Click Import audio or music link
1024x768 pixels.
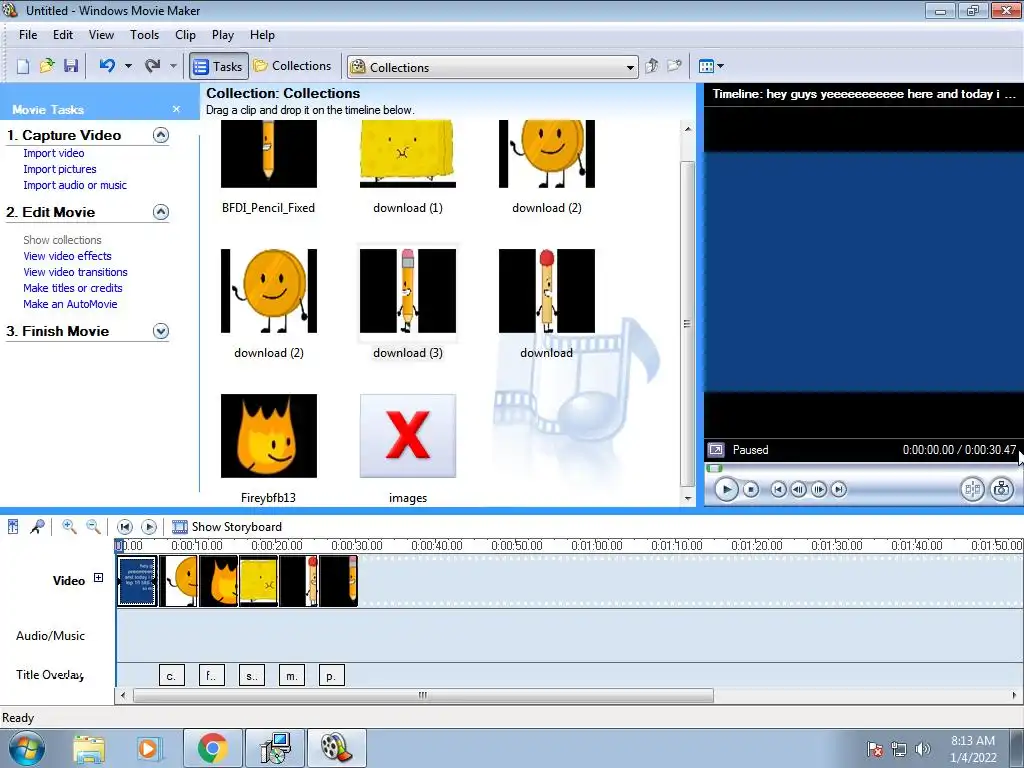75,185
